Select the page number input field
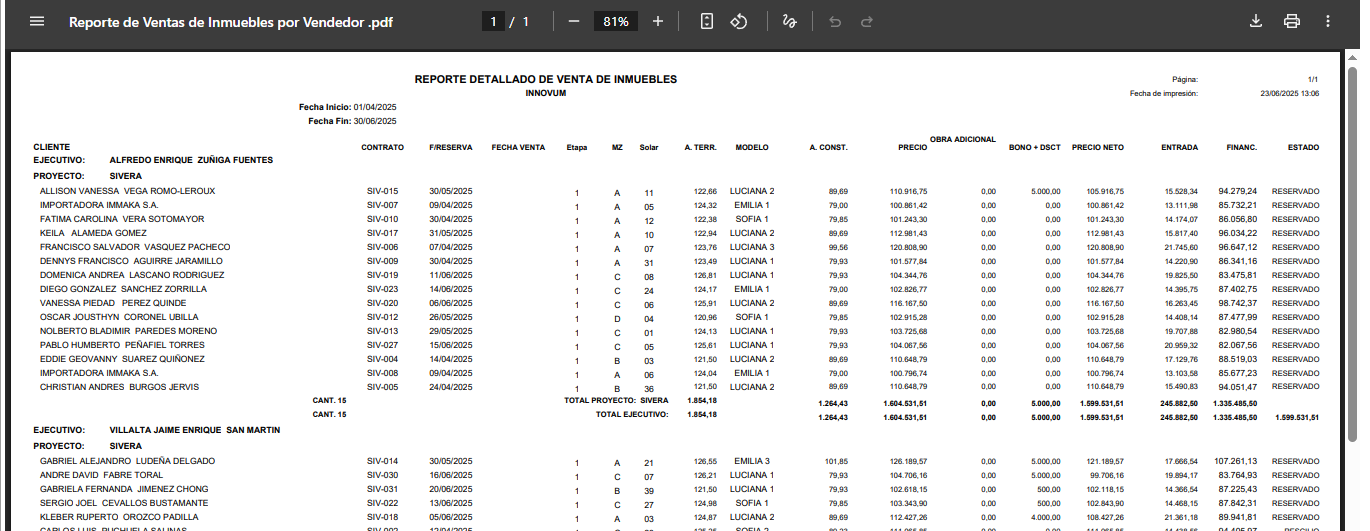Viewport: 1370px width, 531px height. tap(493, 21)
